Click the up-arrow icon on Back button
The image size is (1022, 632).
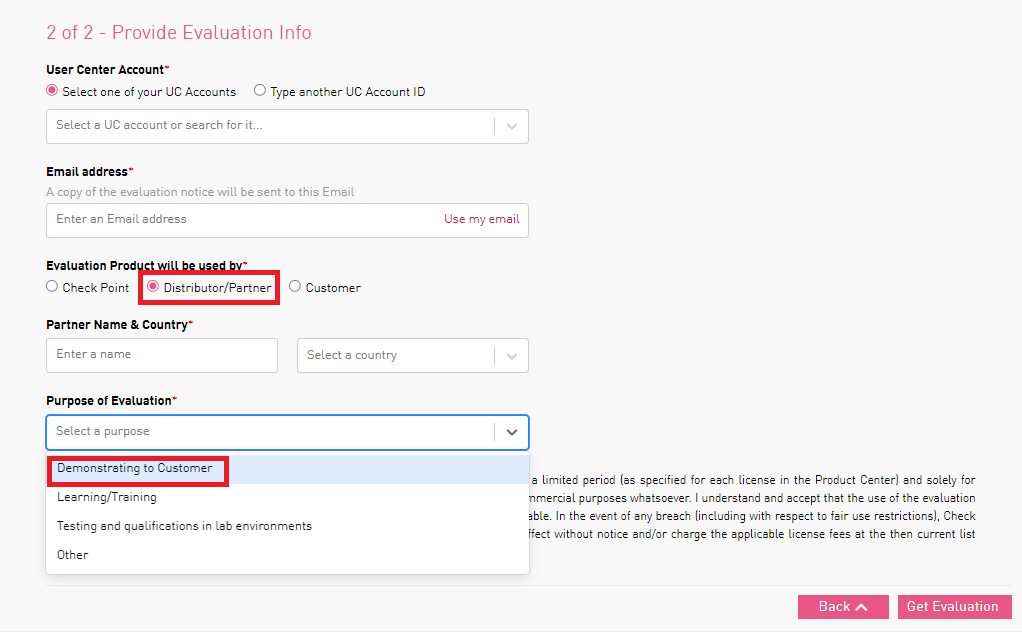point(861,607)
